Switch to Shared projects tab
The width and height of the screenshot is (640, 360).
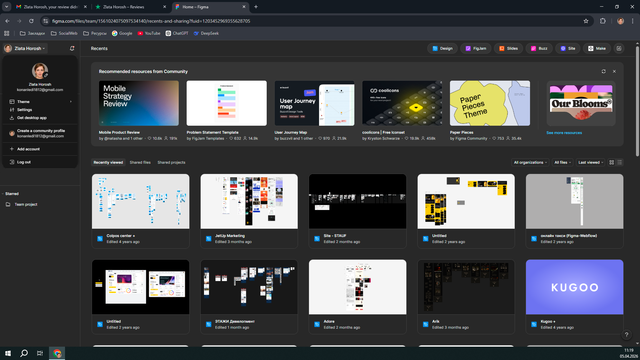click(171, 162)
